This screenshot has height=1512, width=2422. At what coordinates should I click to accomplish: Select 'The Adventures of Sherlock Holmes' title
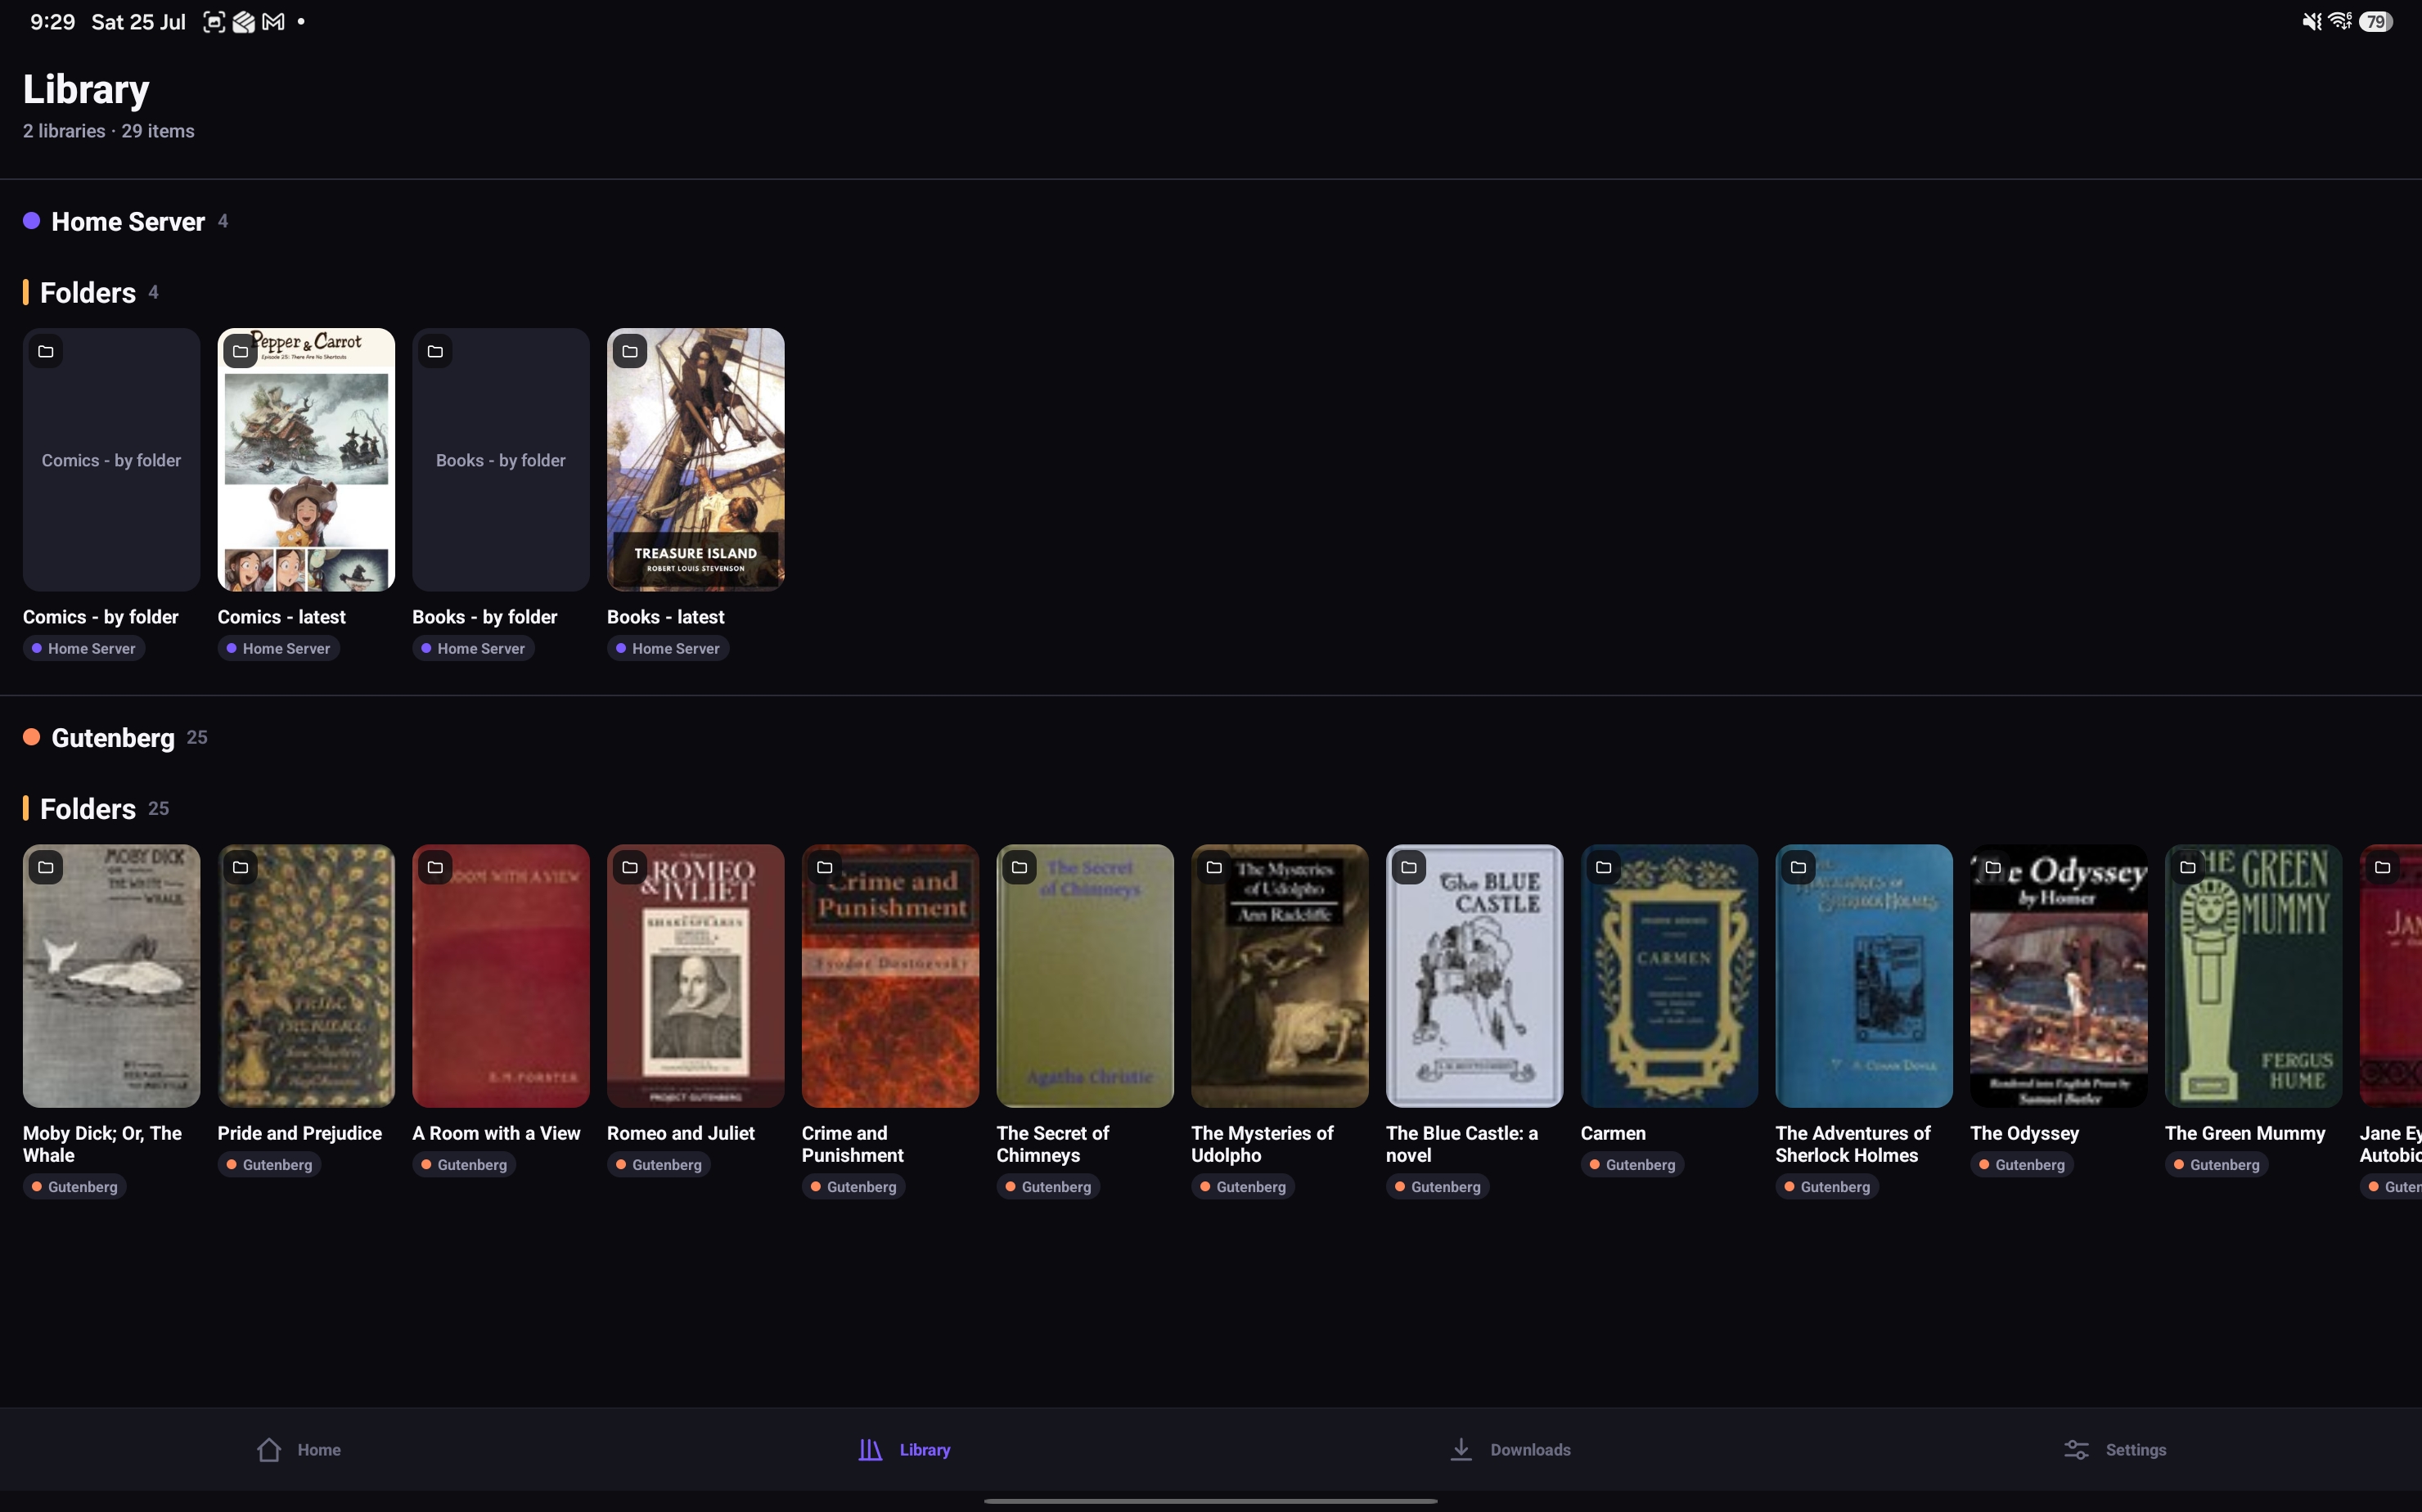[1853, 1143]
